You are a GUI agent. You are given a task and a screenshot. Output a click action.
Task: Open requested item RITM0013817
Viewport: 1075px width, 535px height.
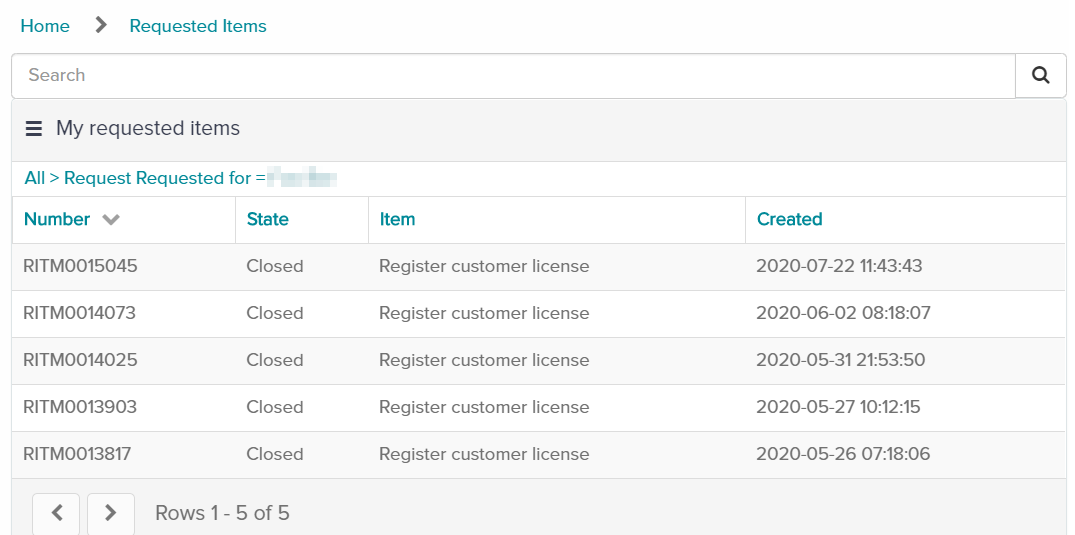point(77,454)
